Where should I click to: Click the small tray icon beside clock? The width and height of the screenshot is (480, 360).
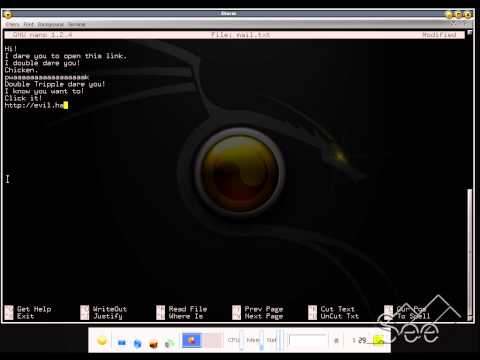[x=336, y=341]
